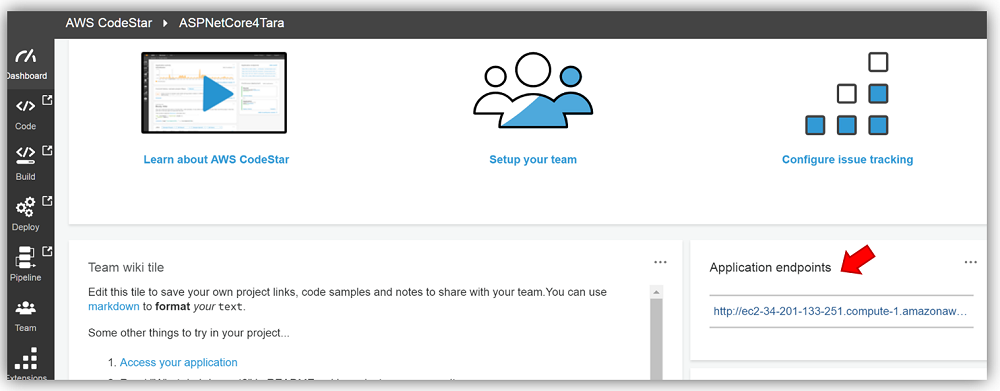Open the Build section icon
The width and height of the screenshot is (1000, 391).
(26, 155)
